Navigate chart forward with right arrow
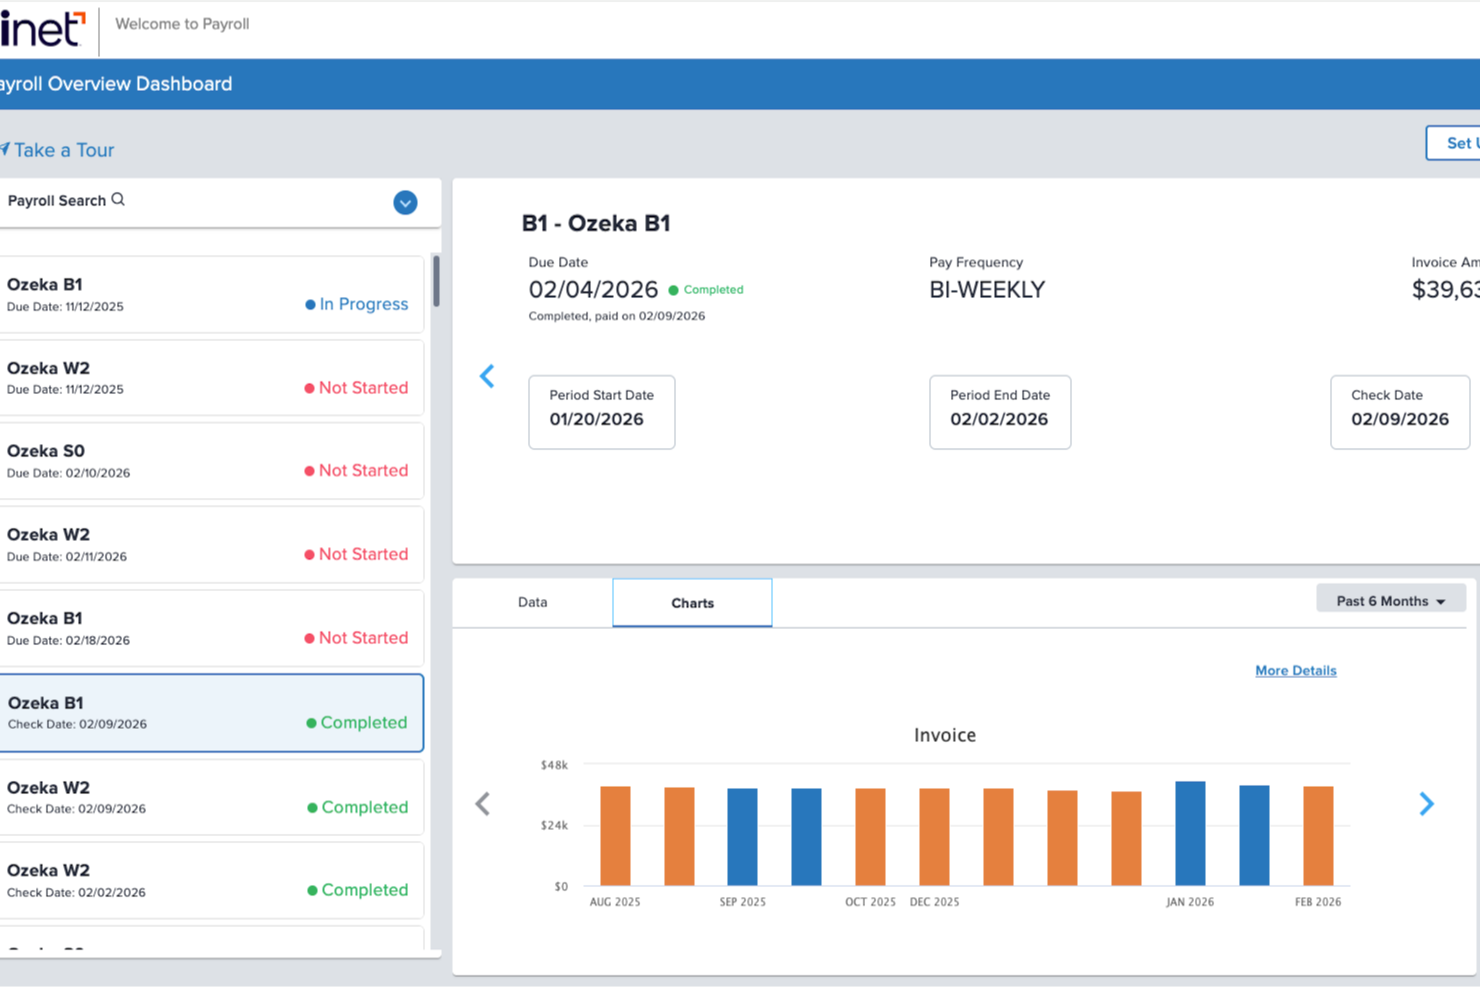 [1427, 803]
